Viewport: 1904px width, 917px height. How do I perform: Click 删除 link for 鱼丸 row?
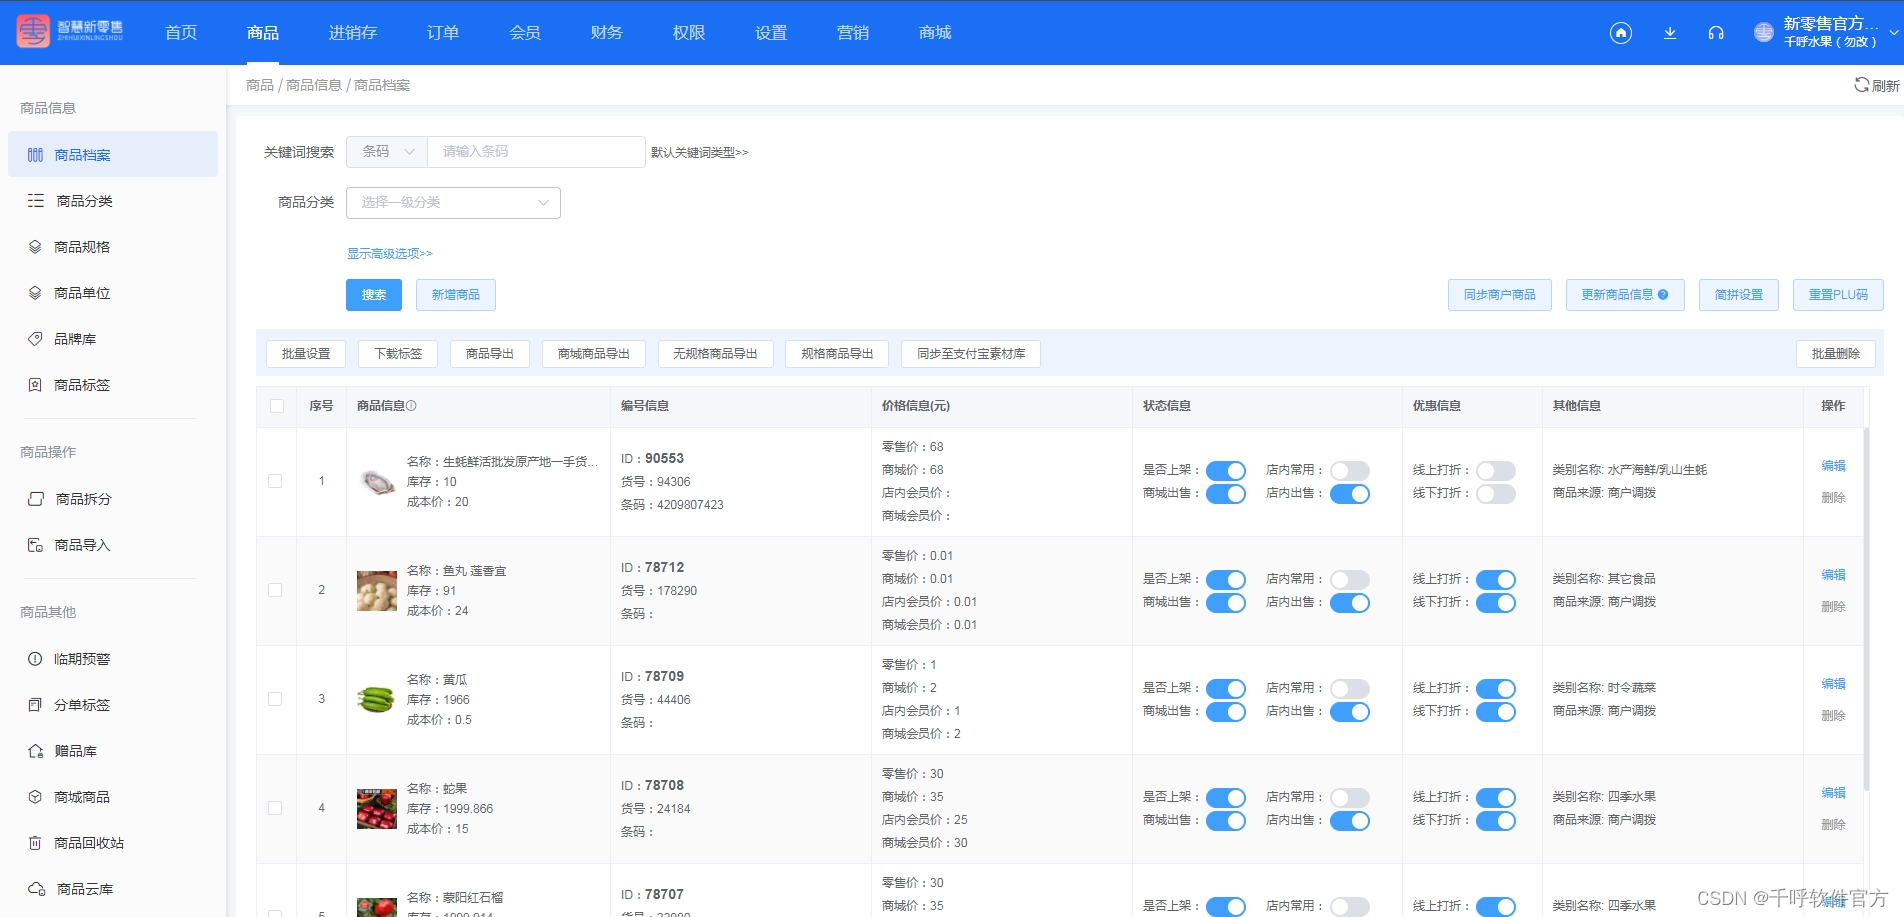pyautogui.click(x=1833, y=607)
